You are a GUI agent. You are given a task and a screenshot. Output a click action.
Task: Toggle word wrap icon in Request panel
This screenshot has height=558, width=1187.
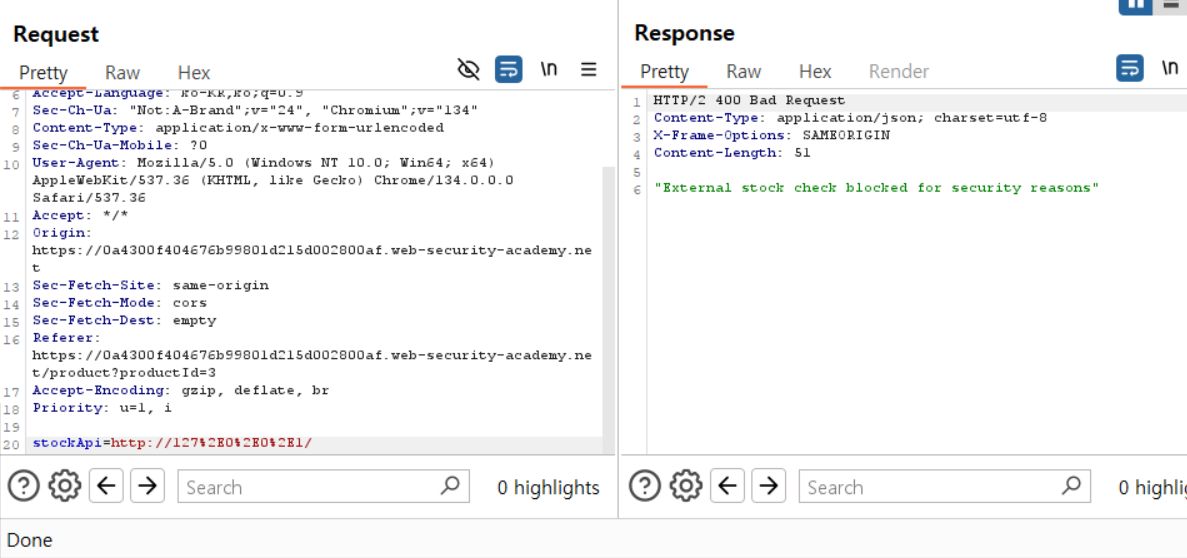tap(509, 70)
